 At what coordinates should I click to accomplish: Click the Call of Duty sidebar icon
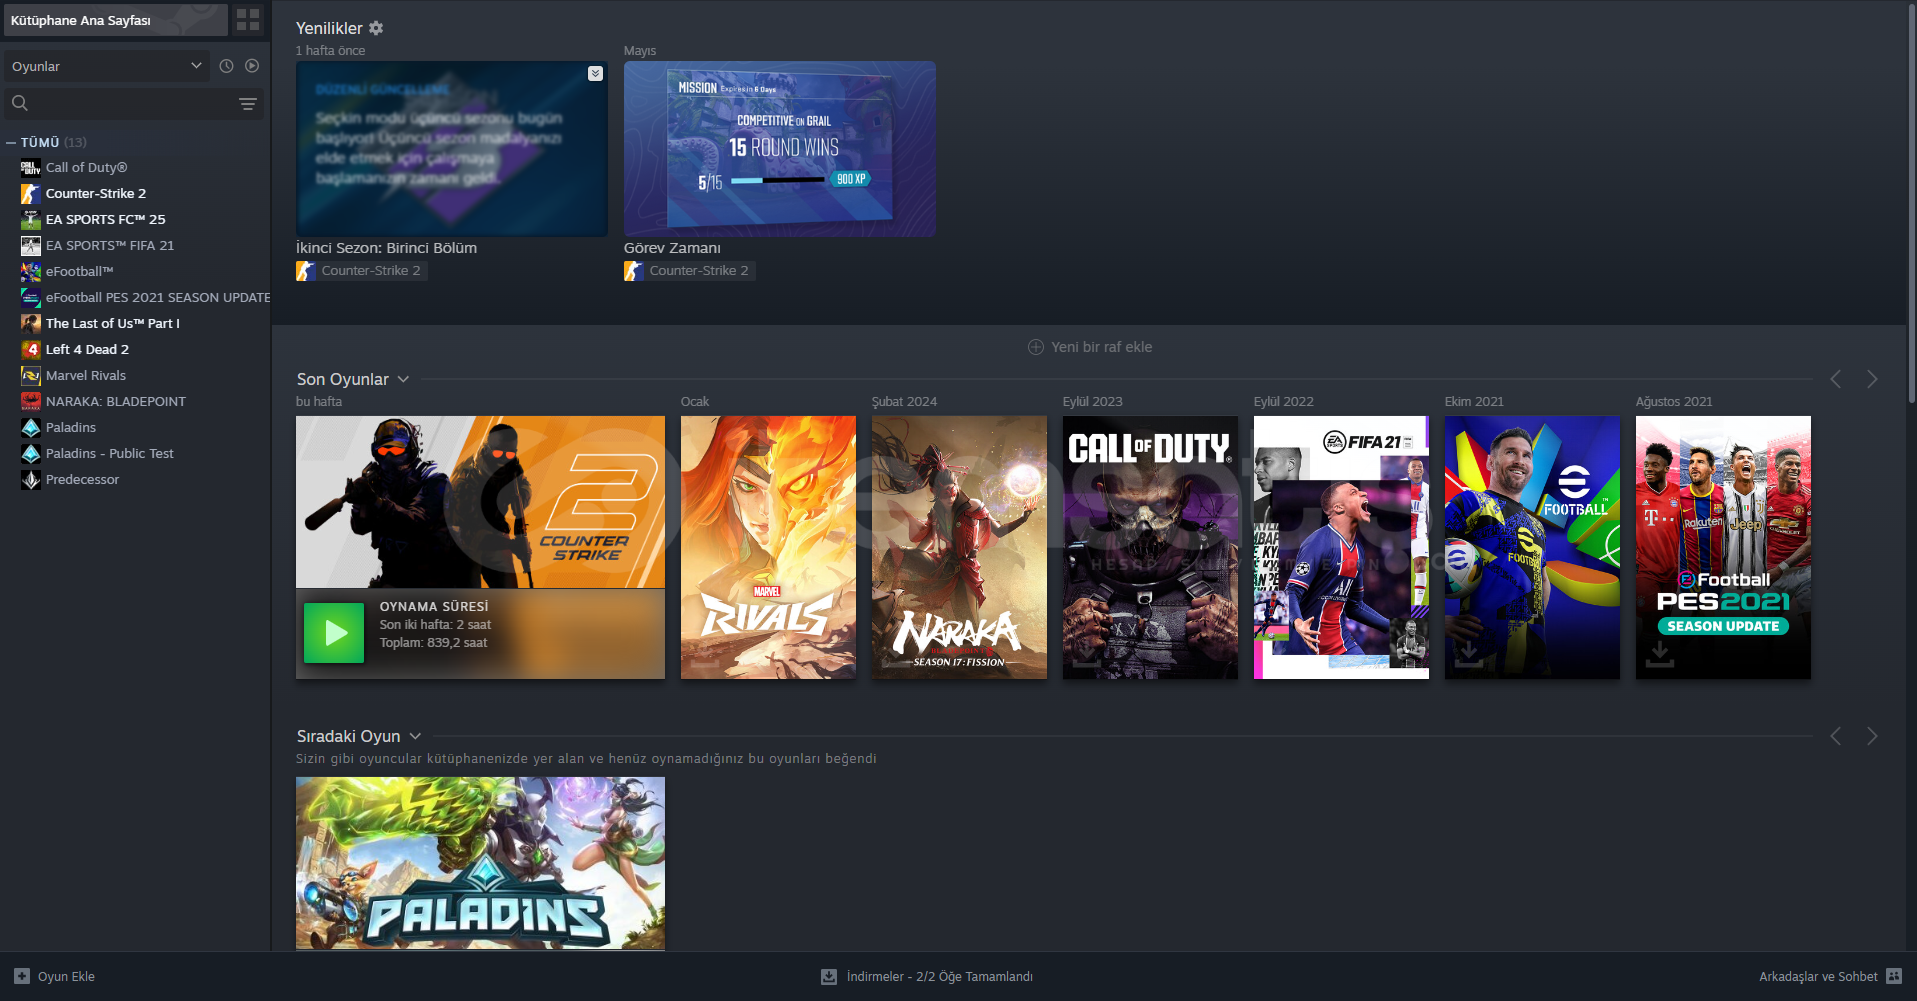click(31, 167)
